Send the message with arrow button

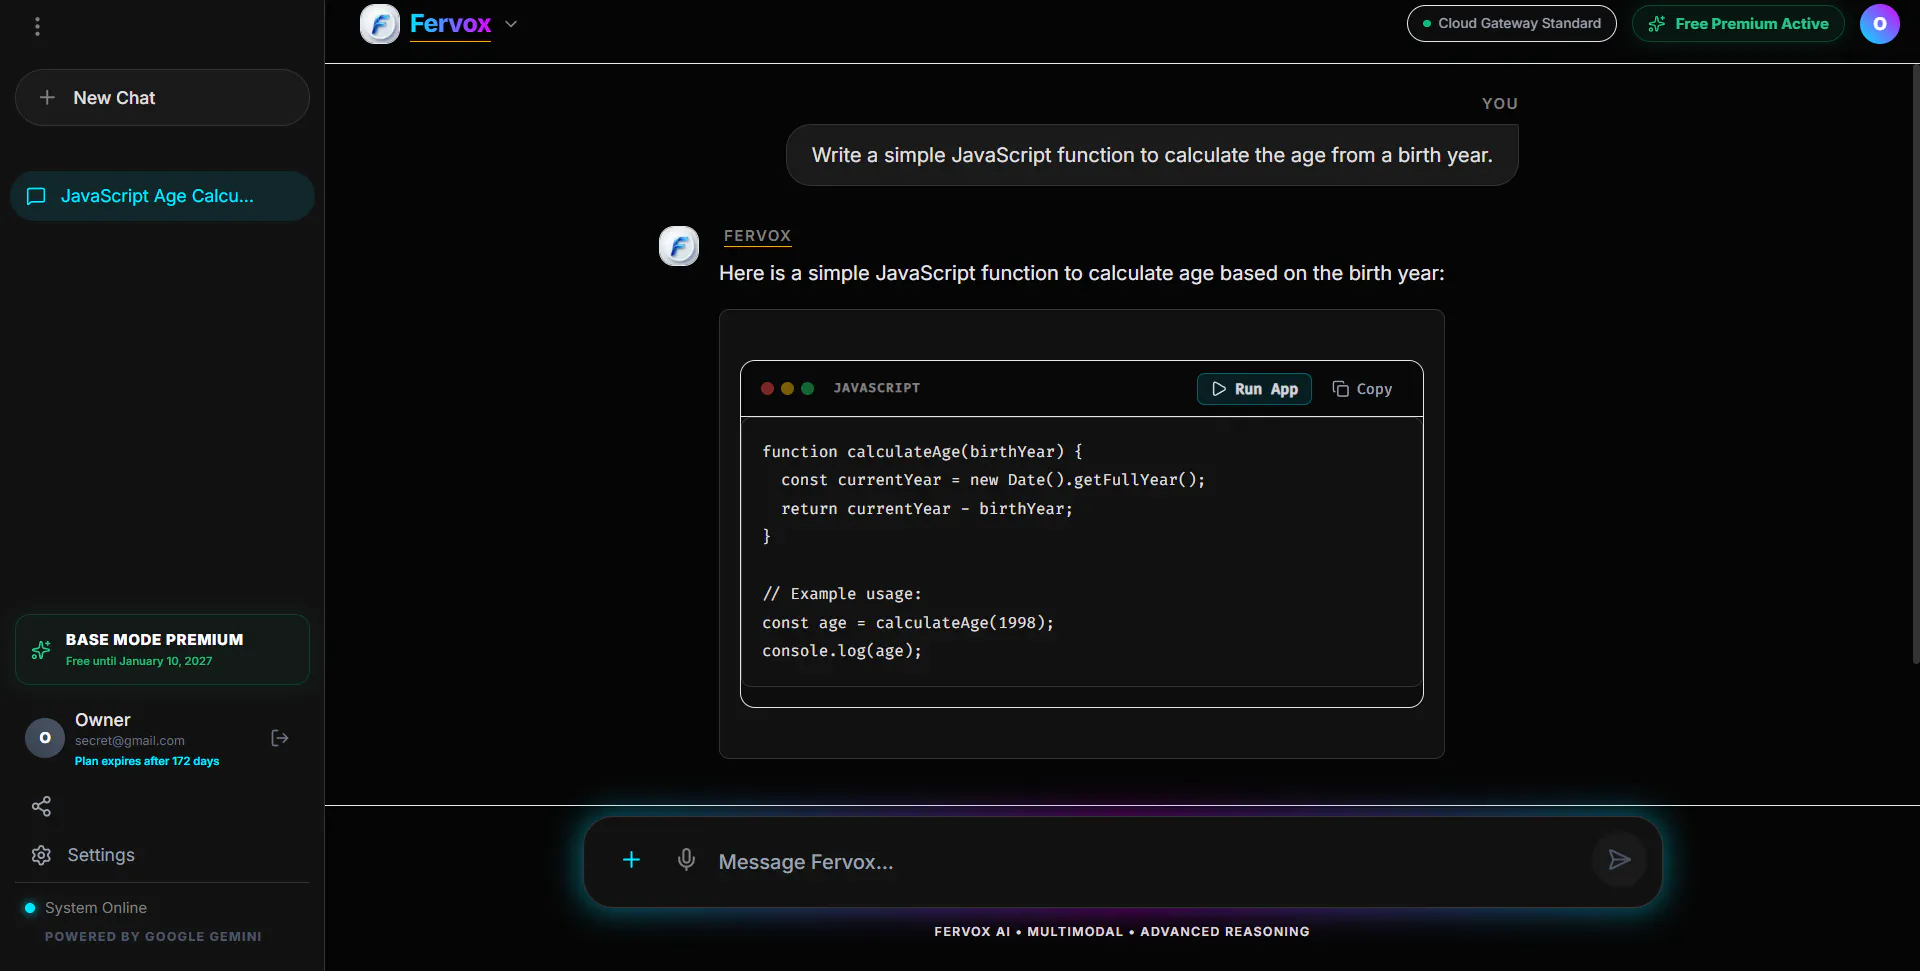1619,860
